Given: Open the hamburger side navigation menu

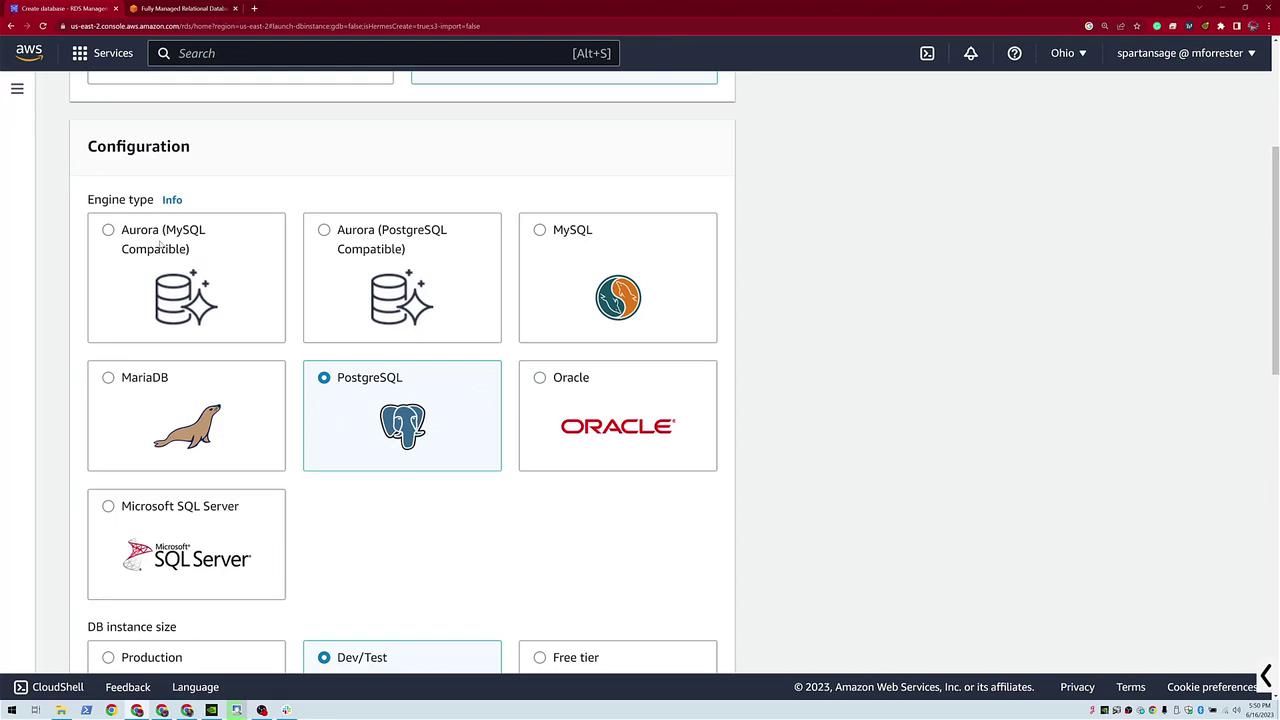Looking at the screenshot, I should coord(17,89).
